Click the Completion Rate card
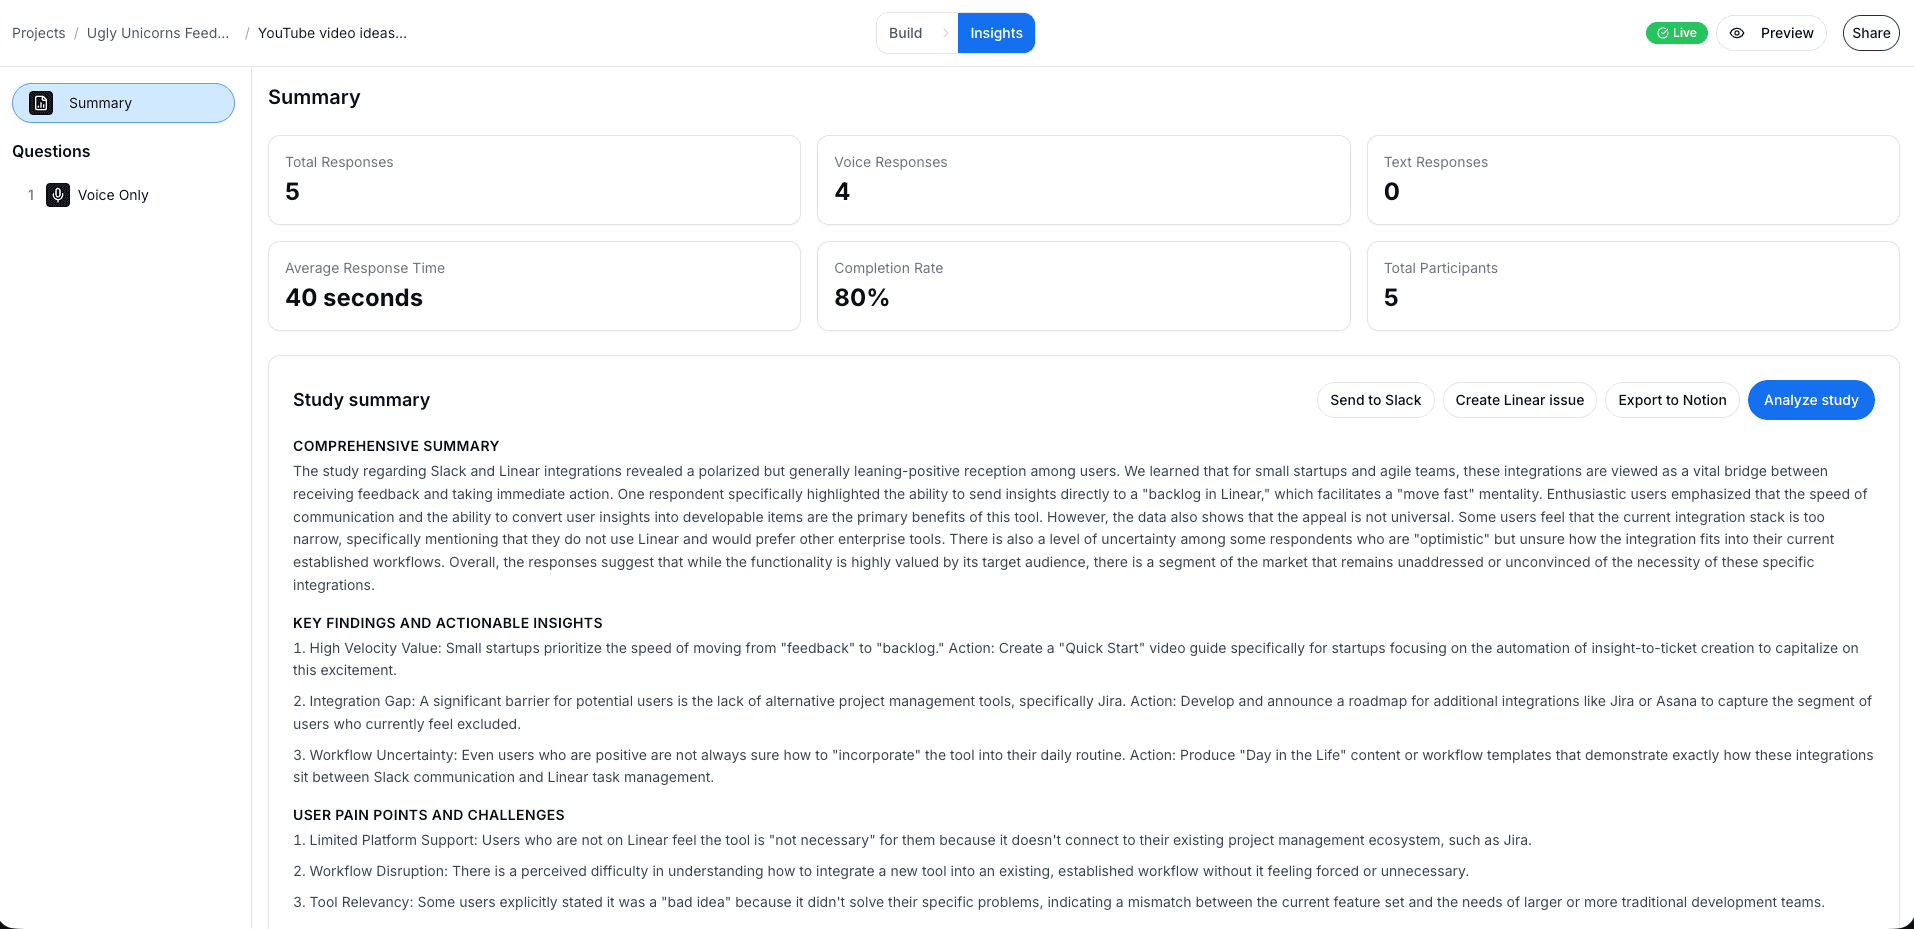Viewport: 1914px width, 929px height. 1083,285
